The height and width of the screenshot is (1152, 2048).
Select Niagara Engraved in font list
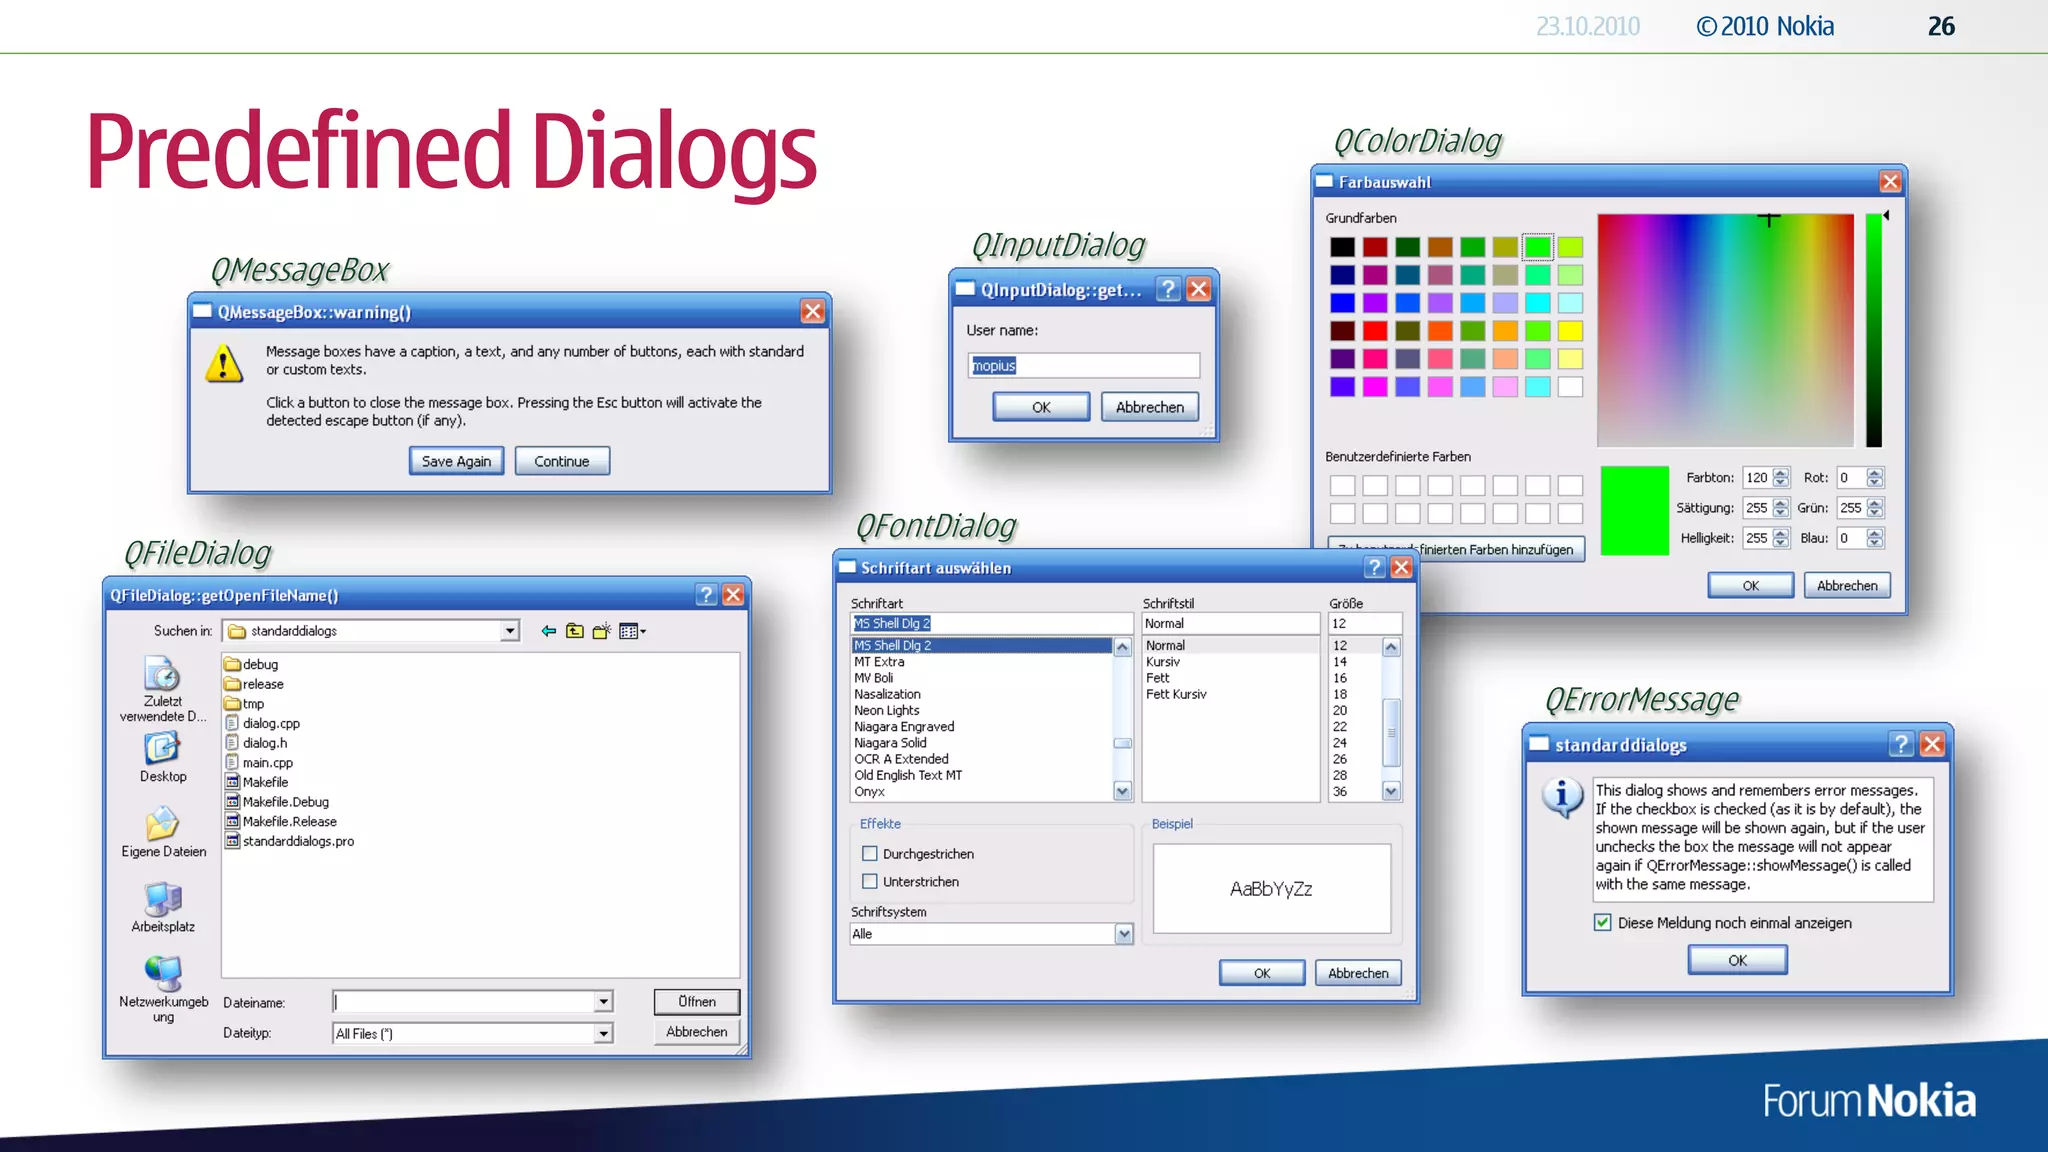[904, 727]
